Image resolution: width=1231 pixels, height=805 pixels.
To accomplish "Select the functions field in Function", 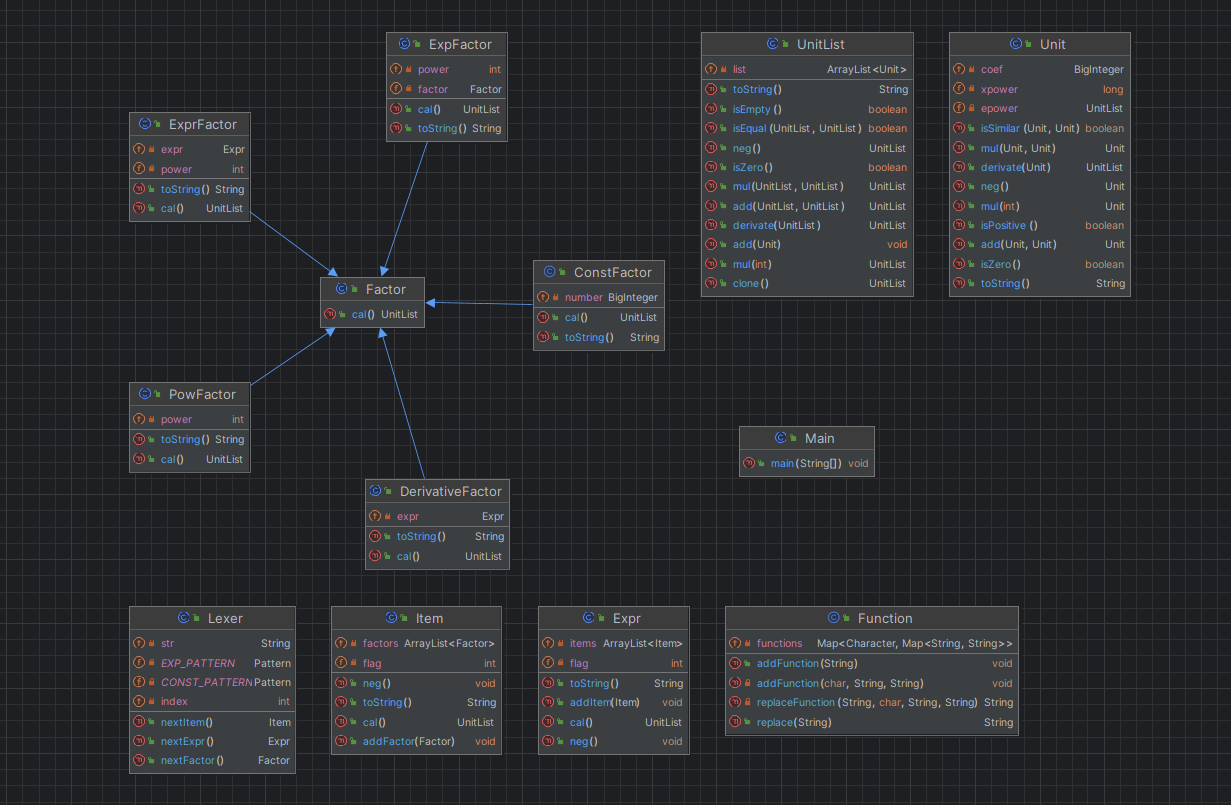I will (x=872, y=643).
